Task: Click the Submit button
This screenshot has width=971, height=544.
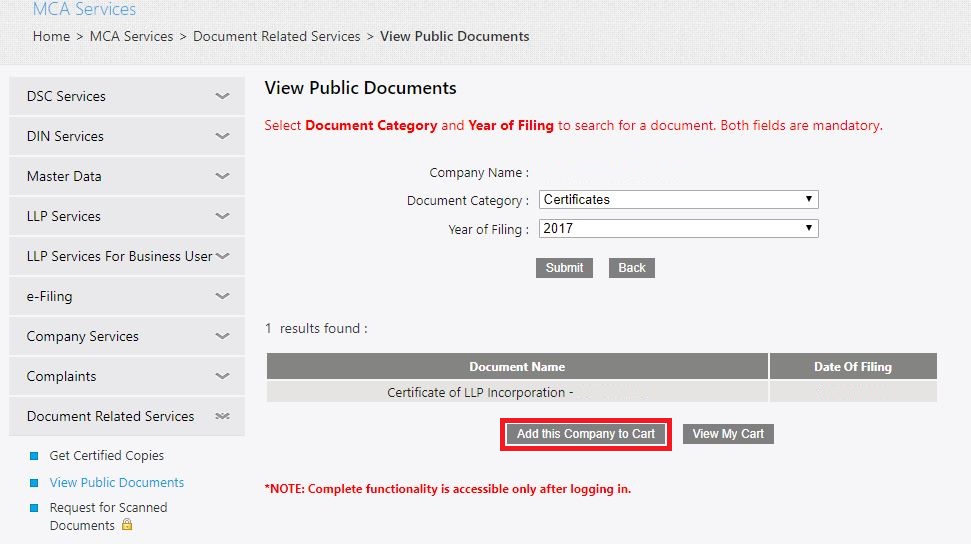Action: [x=564, y=268]
